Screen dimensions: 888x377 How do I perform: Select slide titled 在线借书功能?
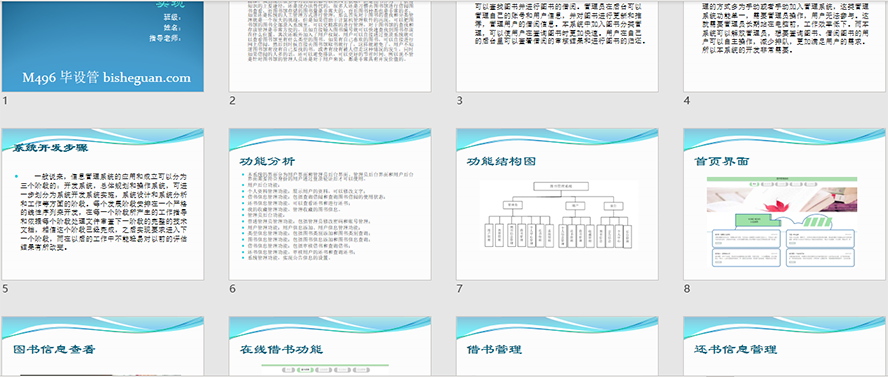click(x=330, y=346)
